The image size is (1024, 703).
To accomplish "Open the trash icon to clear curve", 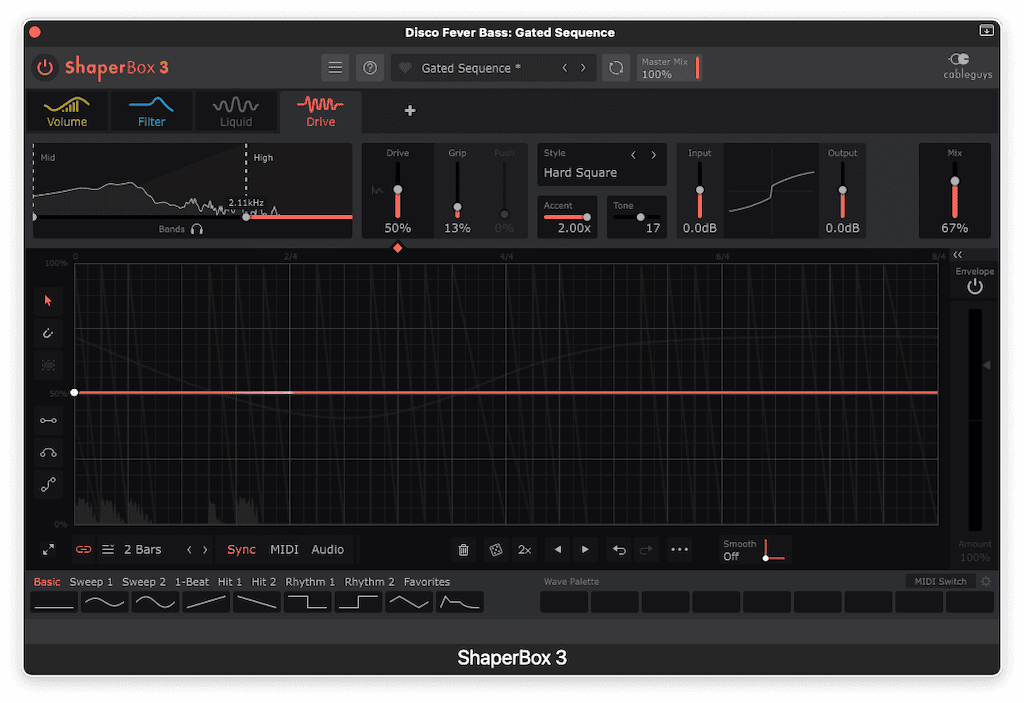I will click(463, 550).
